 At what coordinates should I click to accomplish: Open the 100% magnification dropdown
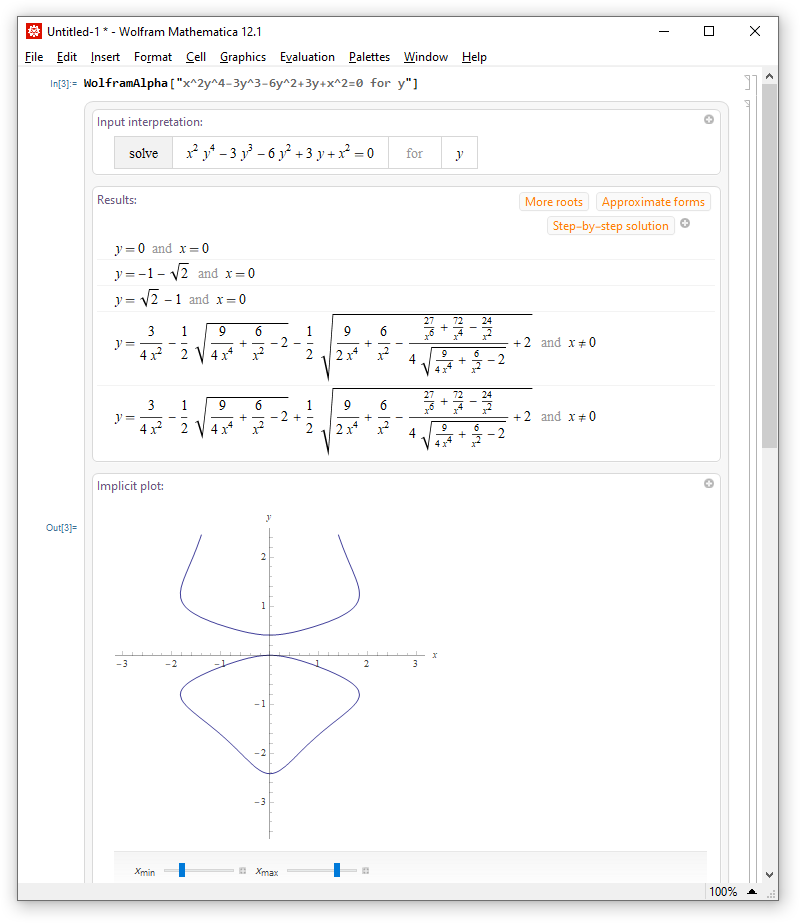click(723, 892)
